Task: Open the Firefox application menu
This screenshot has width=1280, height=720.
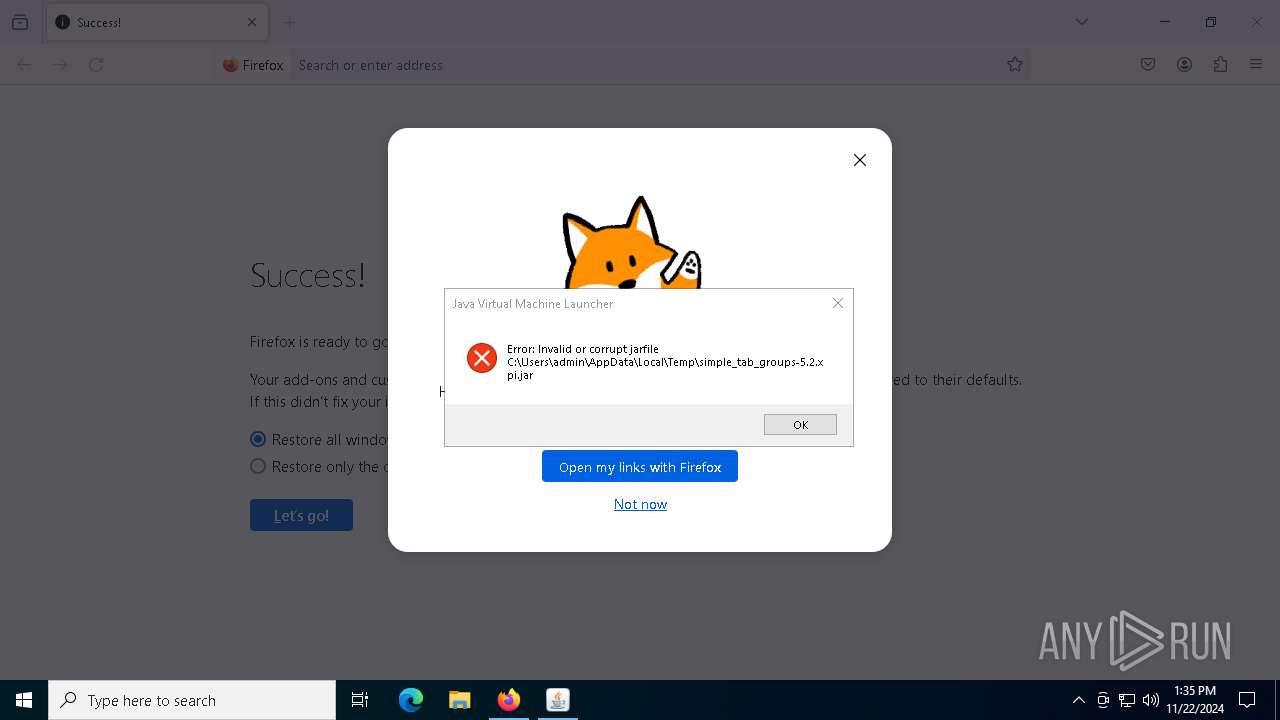Action: pyautogui.click(x=1256, y=65)
